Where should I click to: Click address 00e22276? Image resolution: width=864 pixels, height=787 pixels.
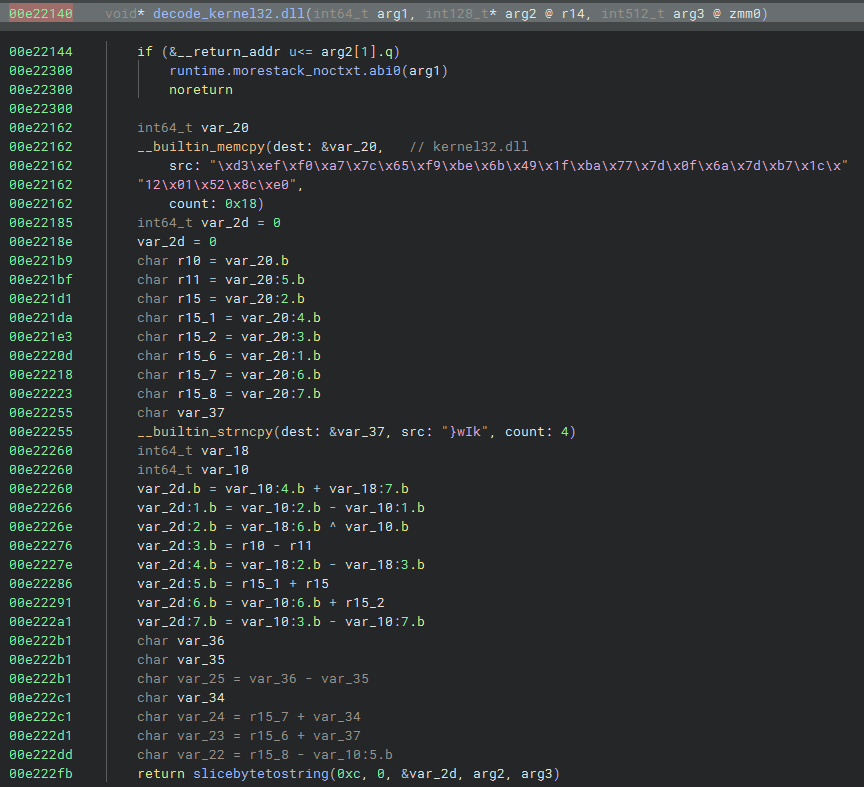coord(41,546)
